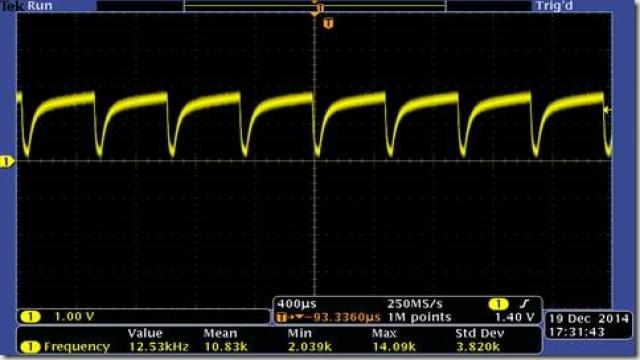
Task: Select the trigger source channel 1 badge
Action: pos(498,304)
